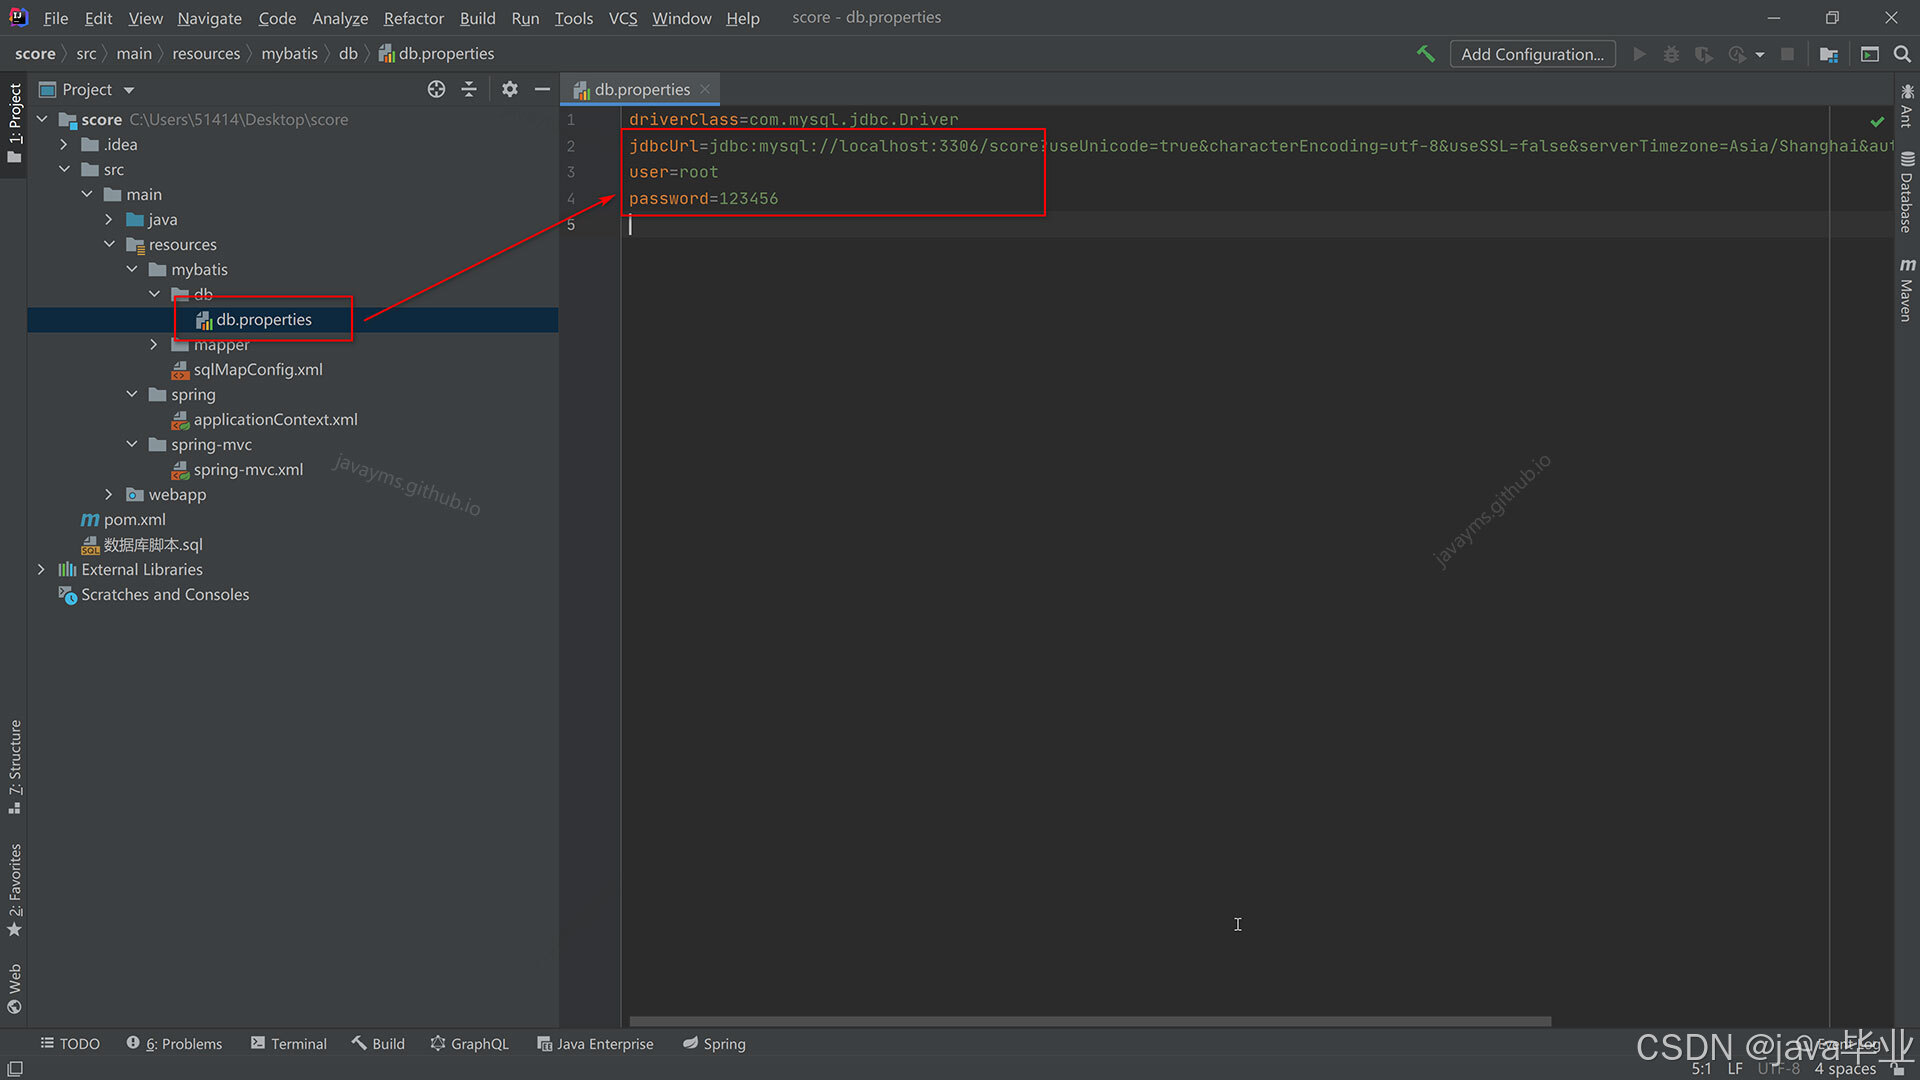The width and height of the screenshot is (1920, 1080).
Task: Toggle the Web tool window
Action: click(x=14, y=985)
